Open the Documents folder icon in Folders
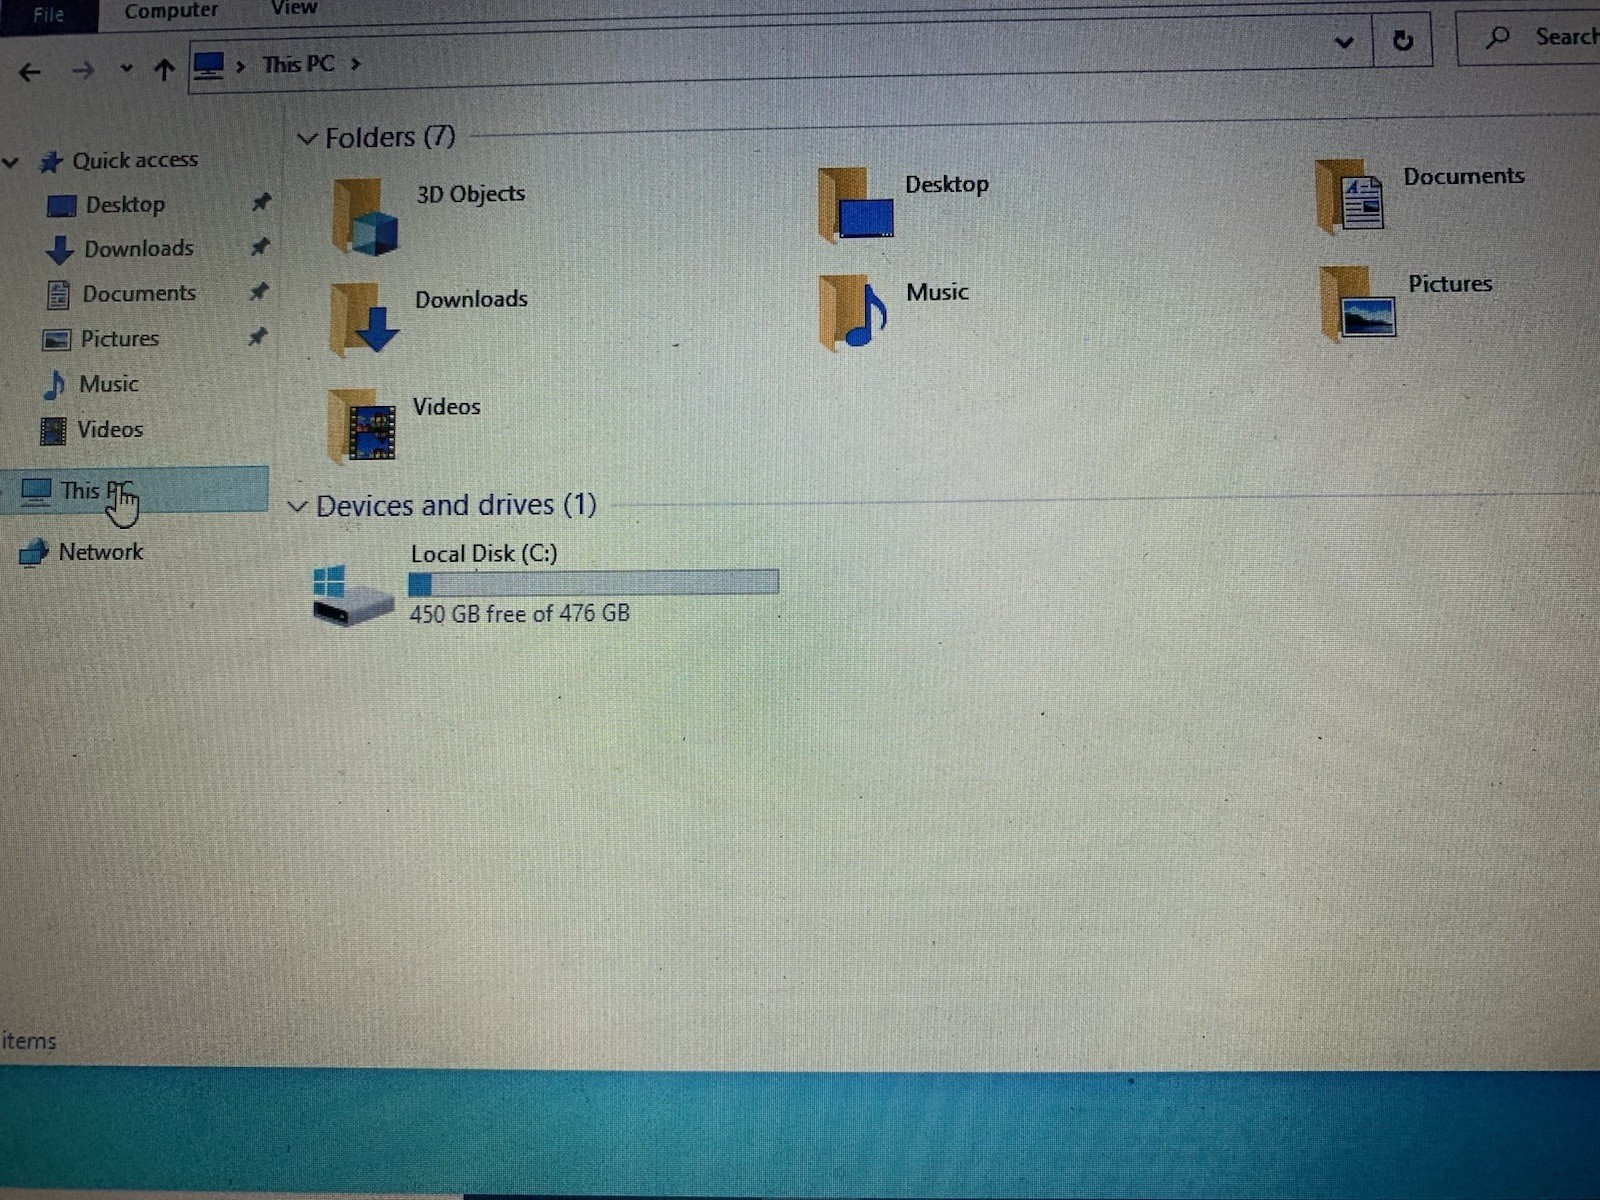The height and width of the screenshot is (1200, 1600). (1351, 195)
